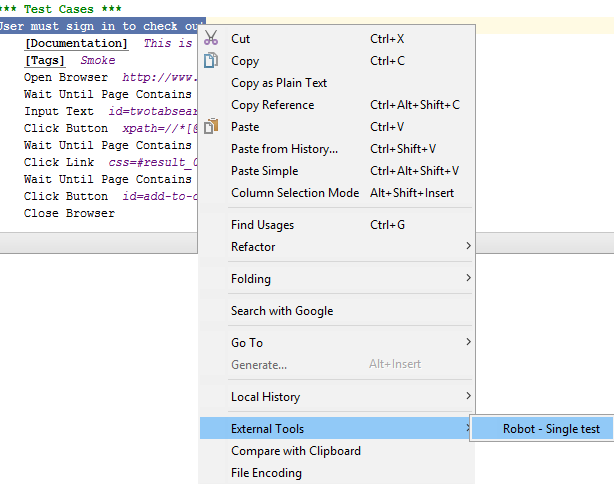
Task: Choose Copy Reference menu entry
Action: 272,105
